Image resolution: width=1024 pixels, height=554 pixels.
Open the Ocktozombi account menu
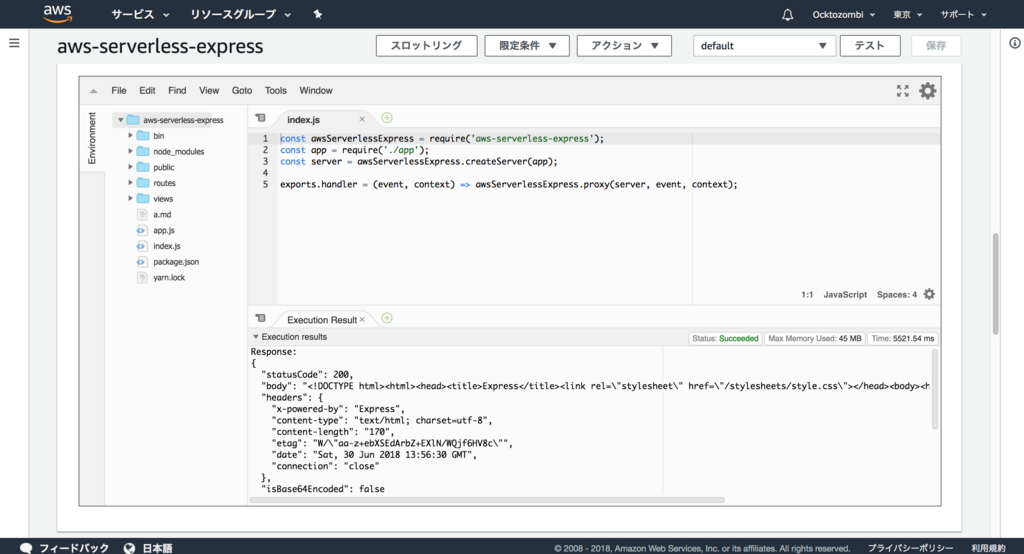(x=843, y=14)
